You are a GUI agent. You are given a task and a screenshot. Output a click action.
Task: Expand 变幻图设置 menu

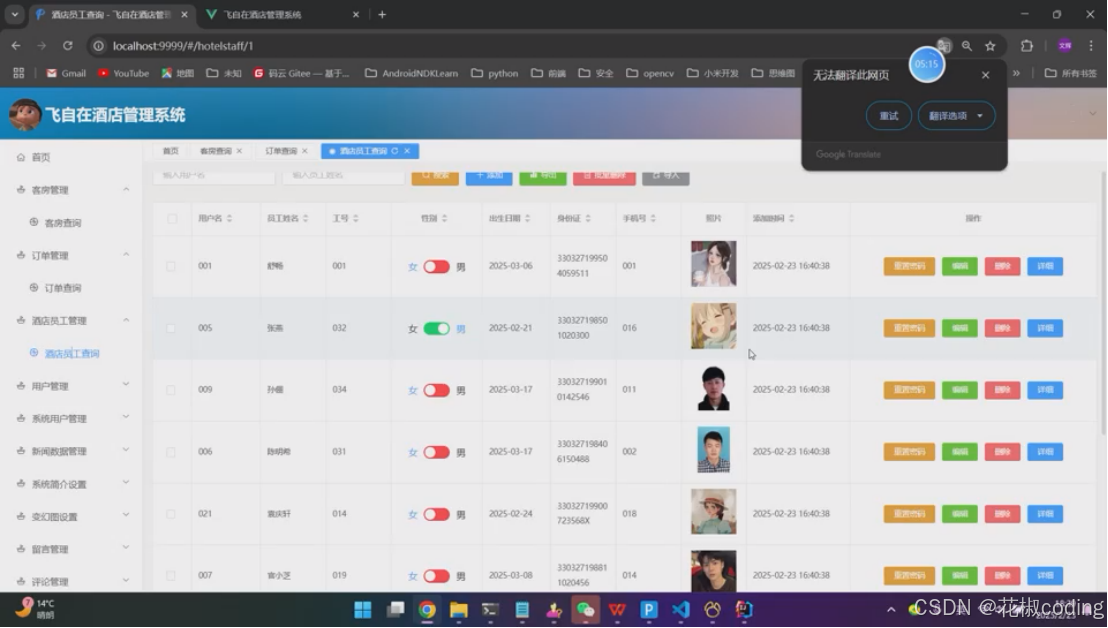71,516
